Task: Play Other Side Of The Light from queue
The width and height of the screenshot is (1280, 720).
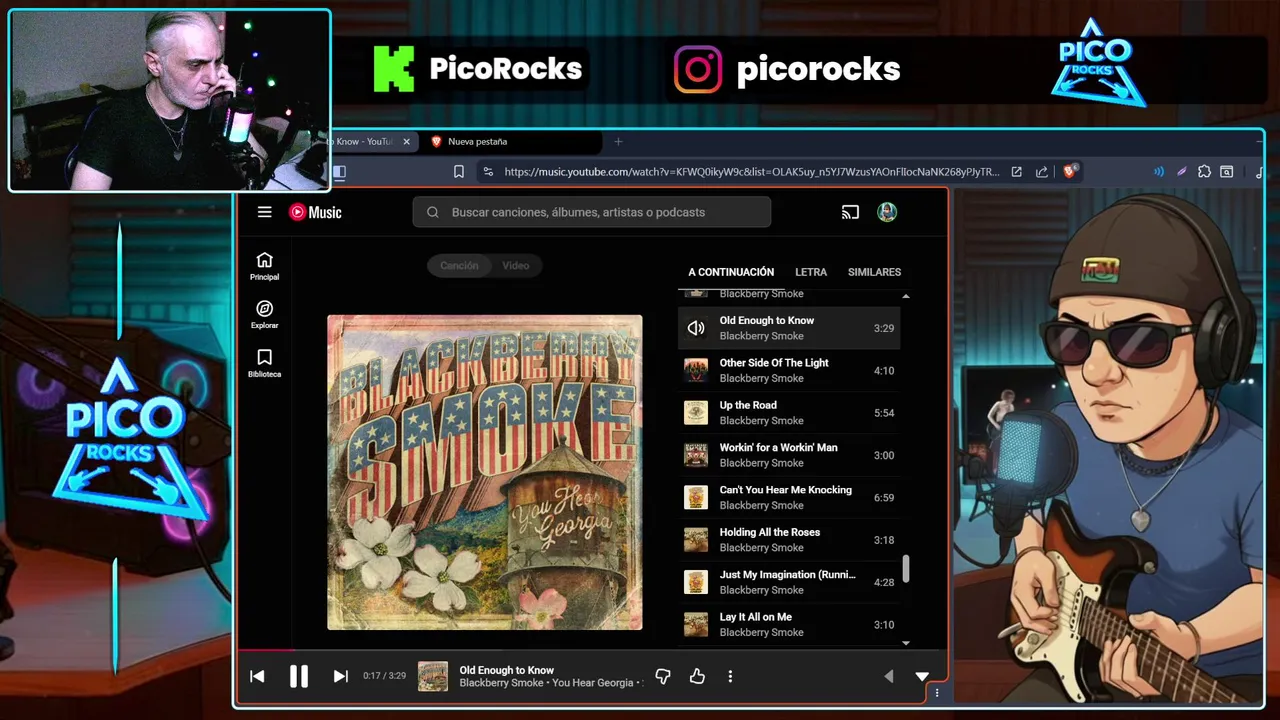Action: [x=789, y=371]
